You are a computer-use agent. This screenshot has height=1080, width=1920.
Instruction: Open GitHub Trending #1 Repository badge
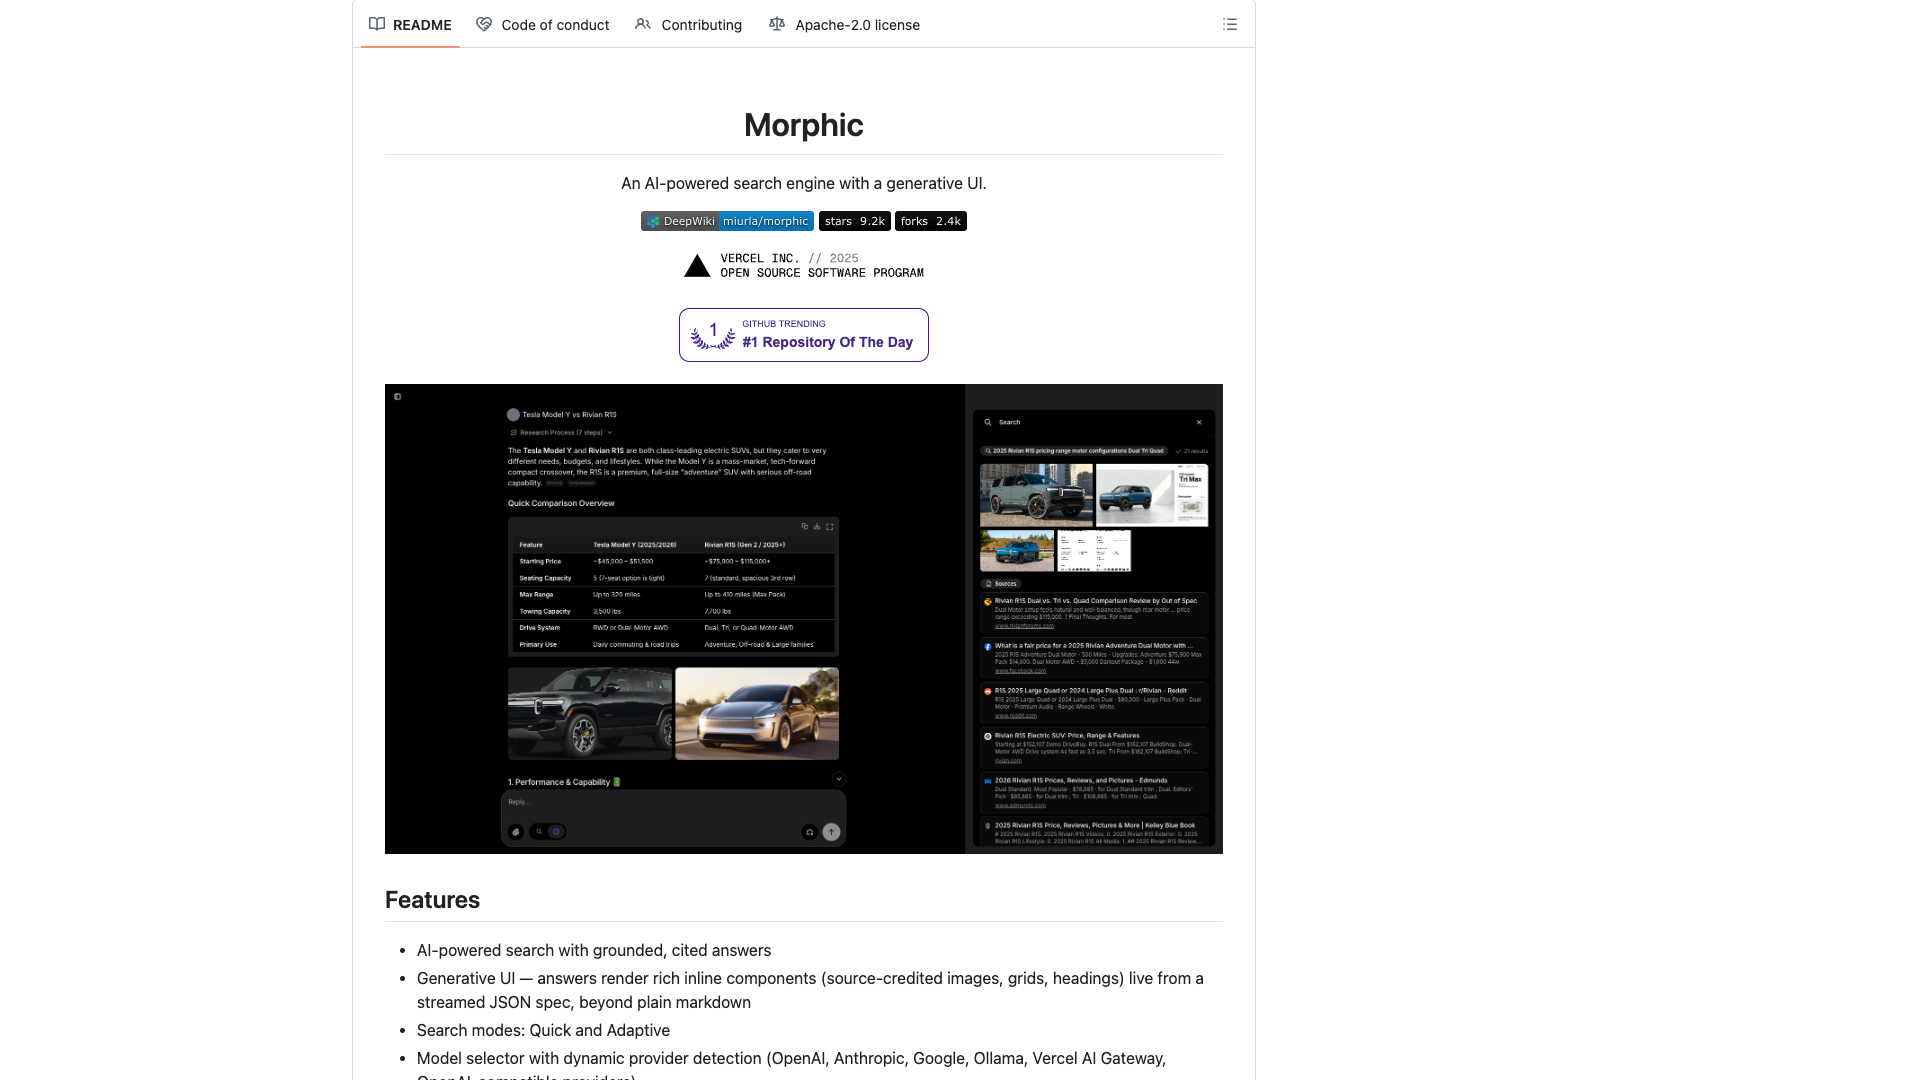click(x=804, y=335)
